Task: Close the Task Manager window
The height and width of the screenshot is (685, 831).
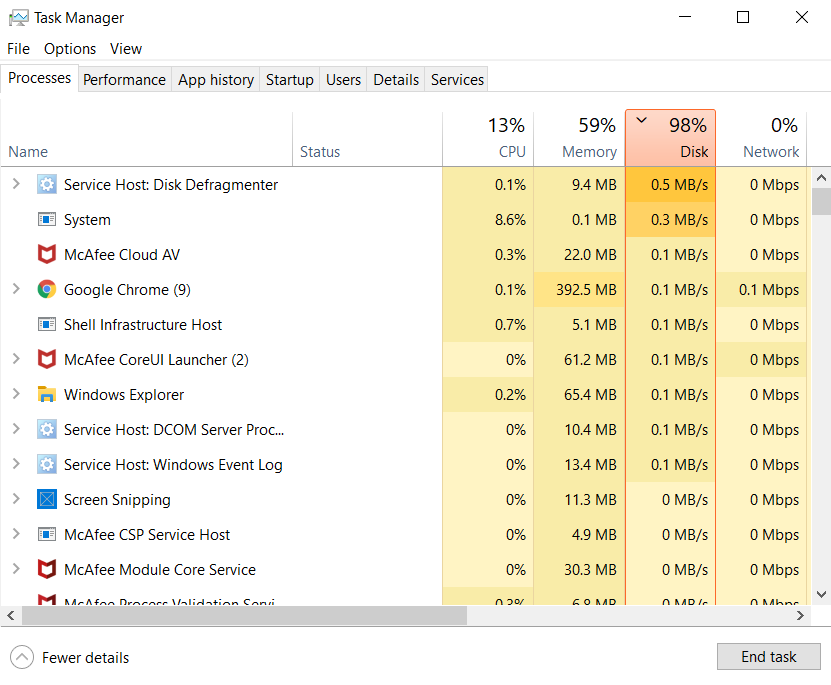Action: (801, 17)
